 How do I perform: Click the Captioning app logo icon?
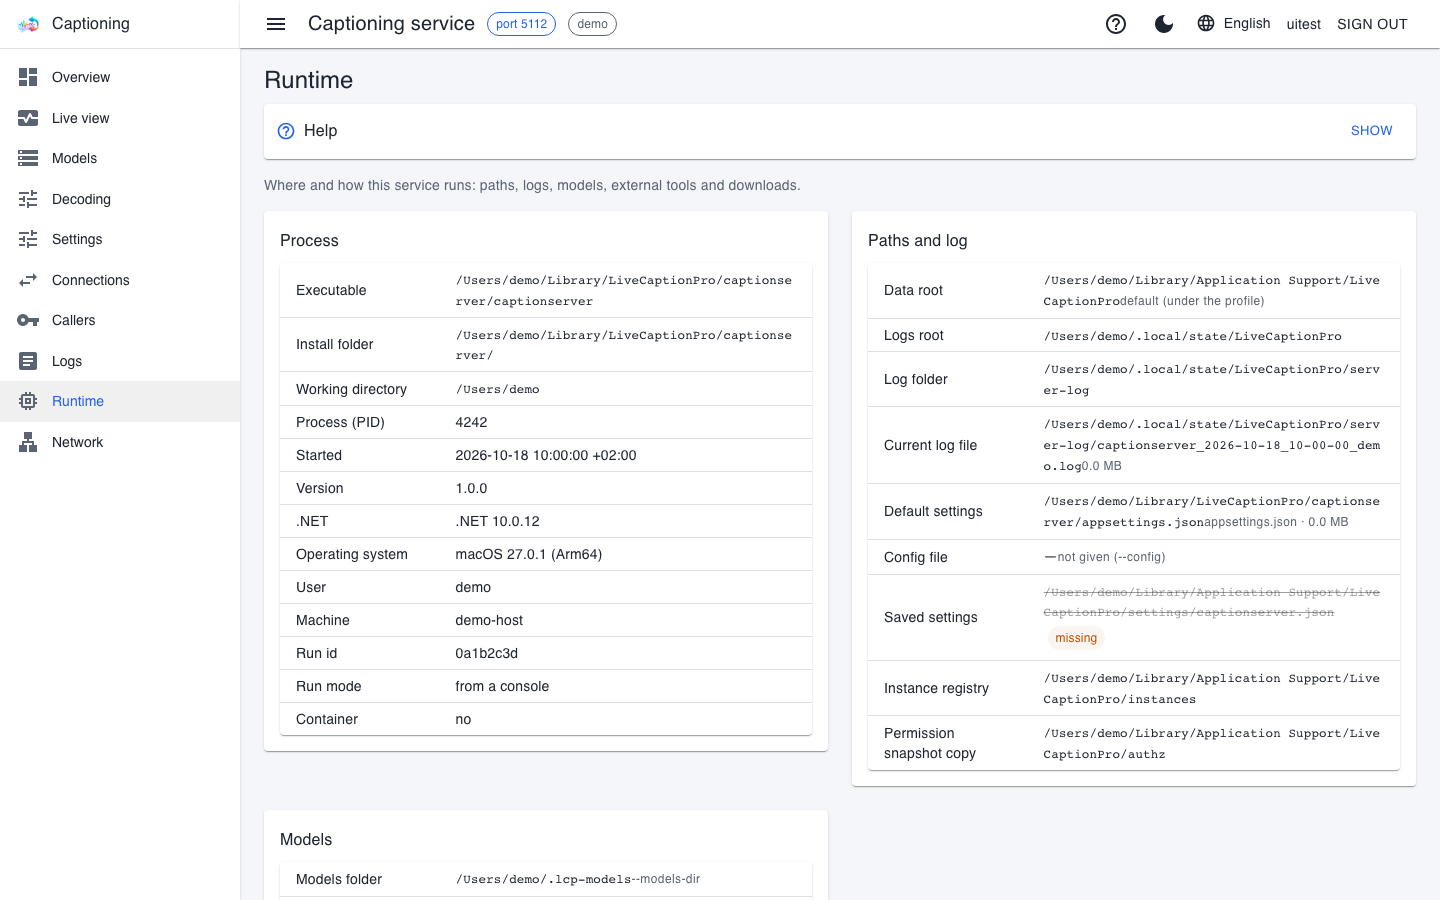pyautogui.click(x=28, y=24)
